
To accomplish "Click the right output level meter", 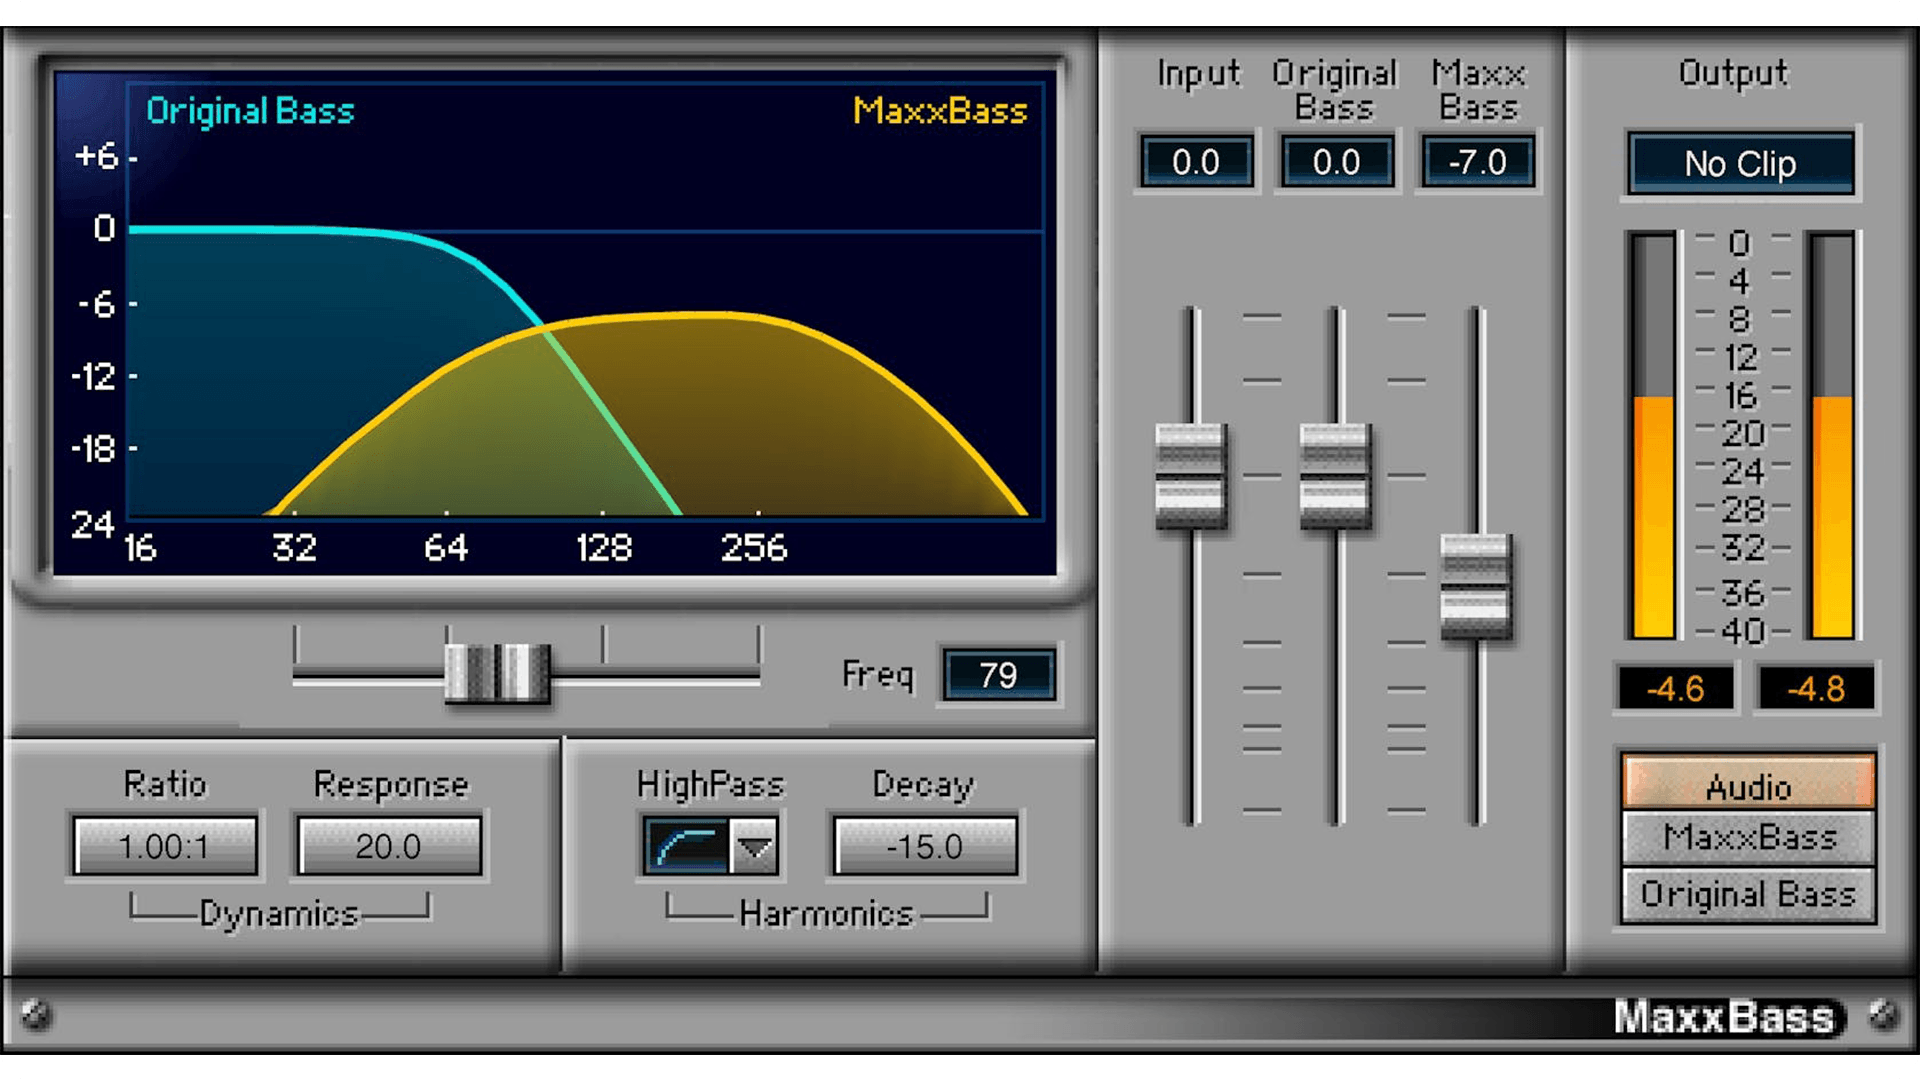I will pyautogui.click(x=1832, y=435).
